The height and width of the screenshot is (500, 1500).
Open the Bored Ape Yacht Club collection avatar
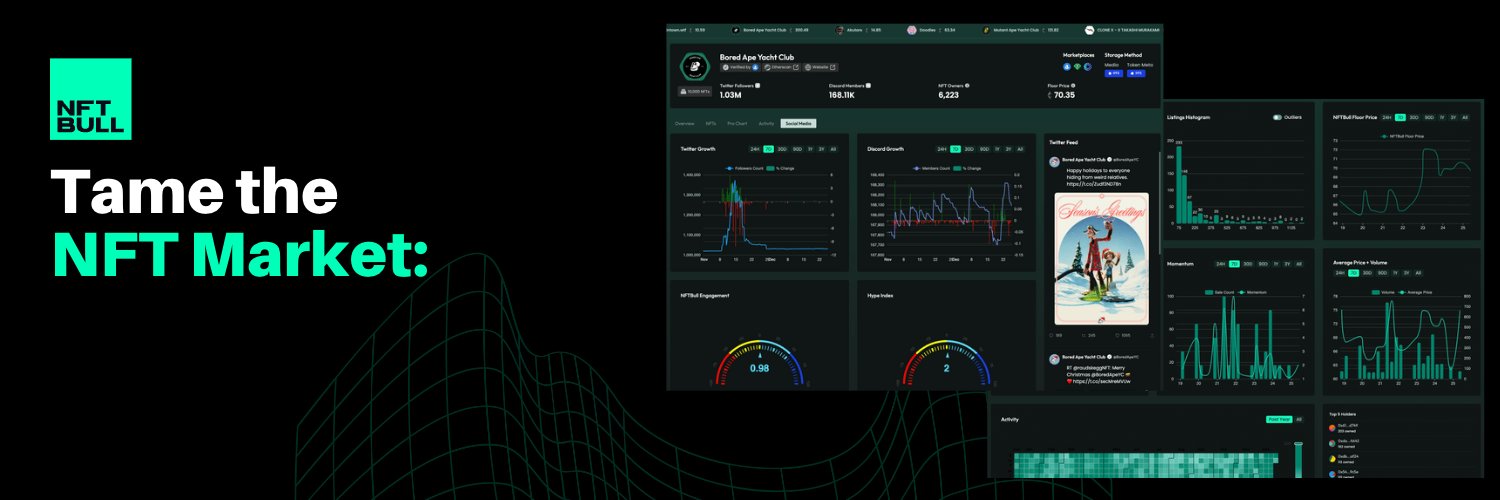point(695,66)
